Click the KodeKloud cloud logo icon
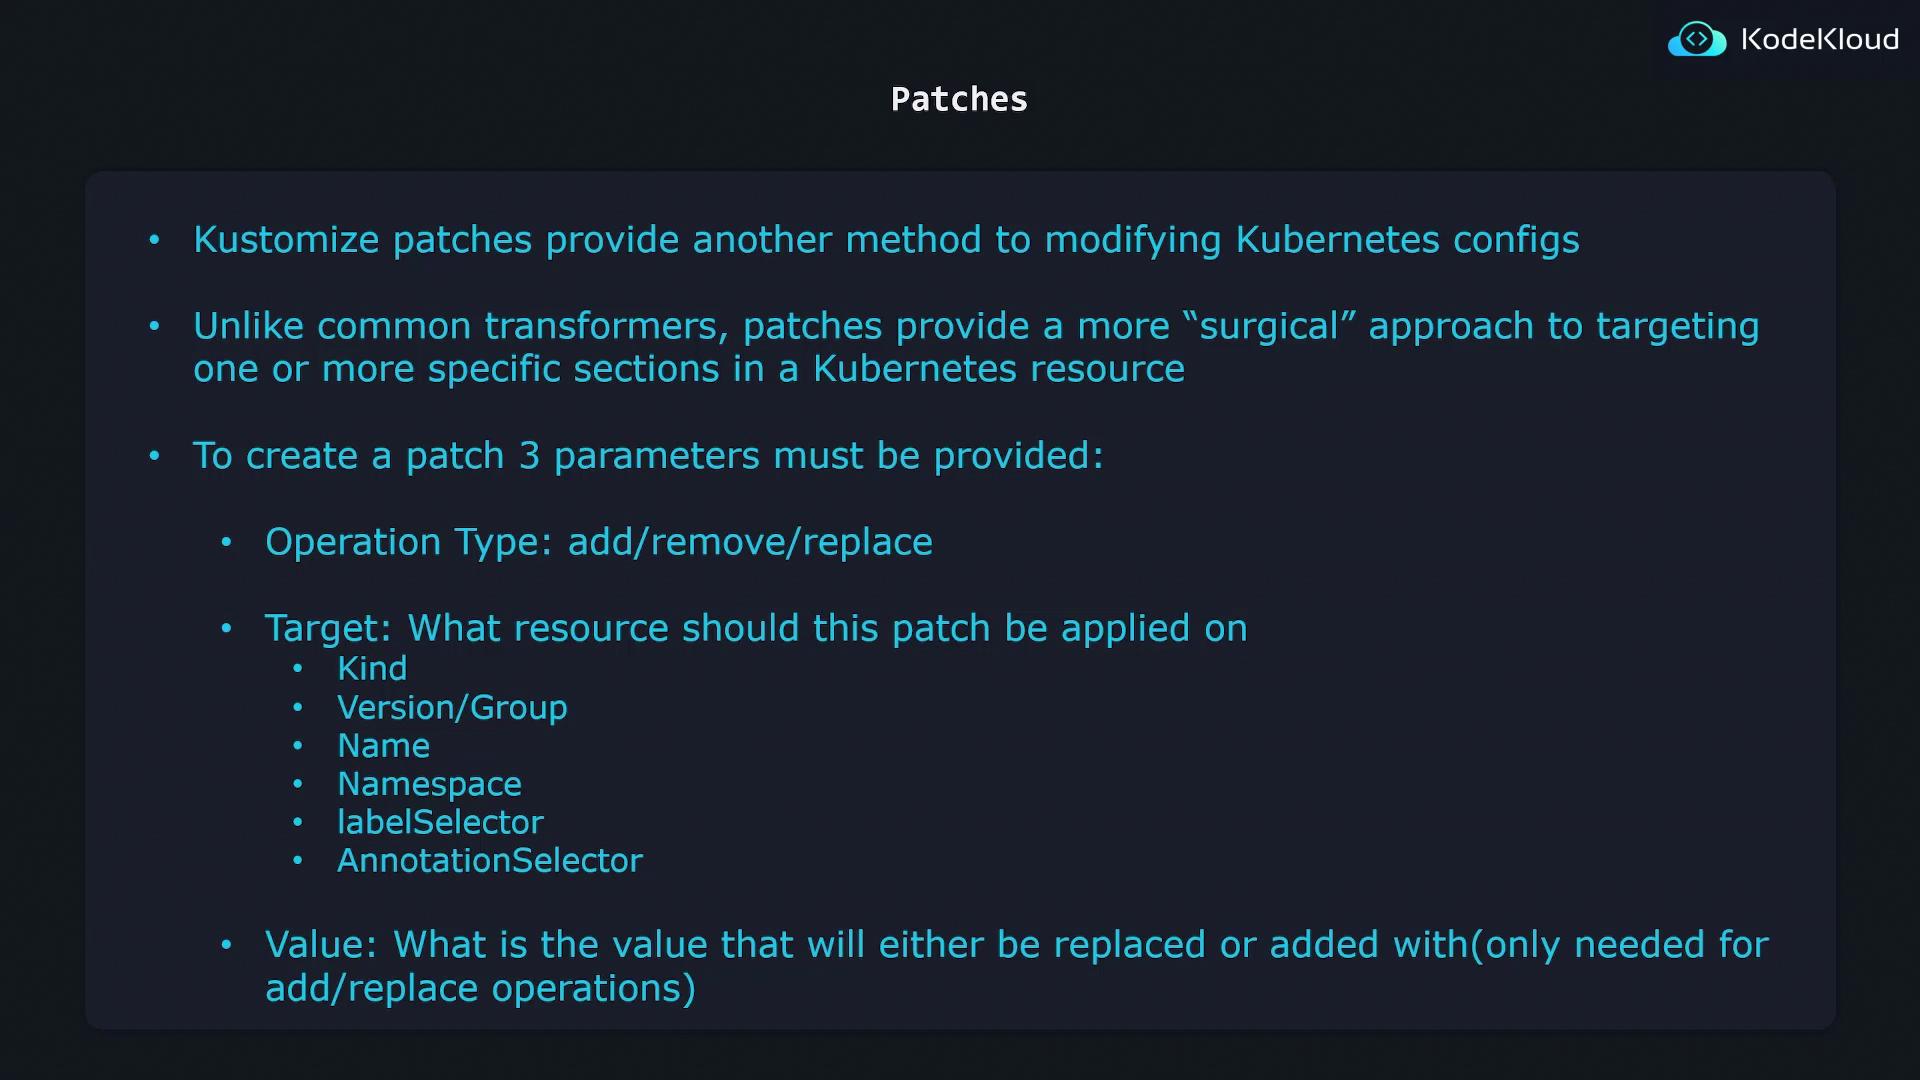This screenshot has height=1080, width=1920. pos(1696,40)
